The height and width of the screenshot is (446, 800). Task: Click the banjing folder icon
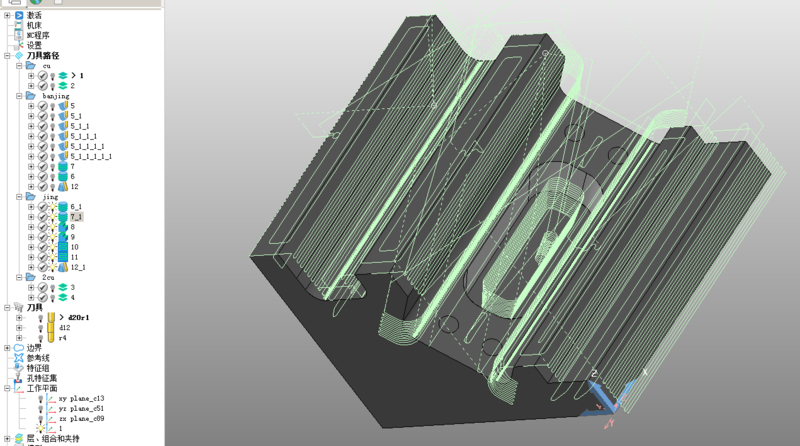(x=31, y=96)
